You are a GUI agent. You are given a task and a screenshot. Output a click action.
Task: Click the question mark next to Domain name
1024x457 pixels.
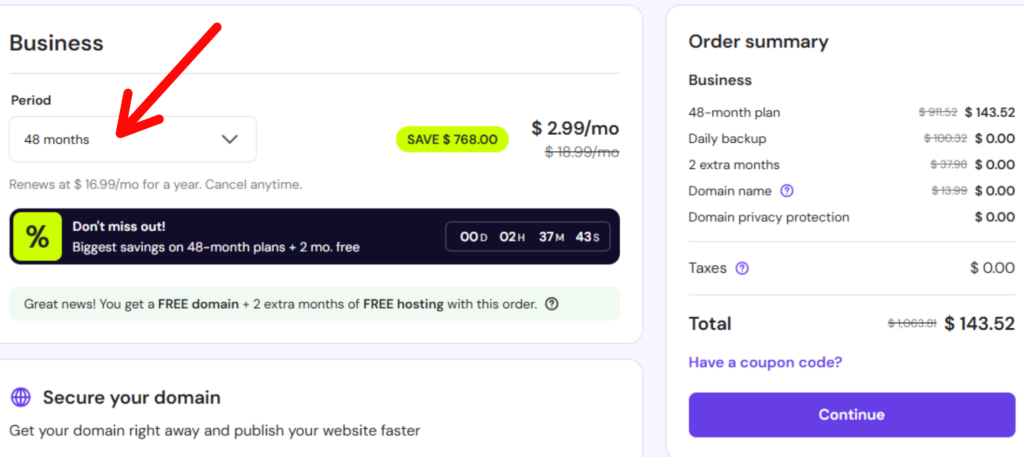click(787, 191)
